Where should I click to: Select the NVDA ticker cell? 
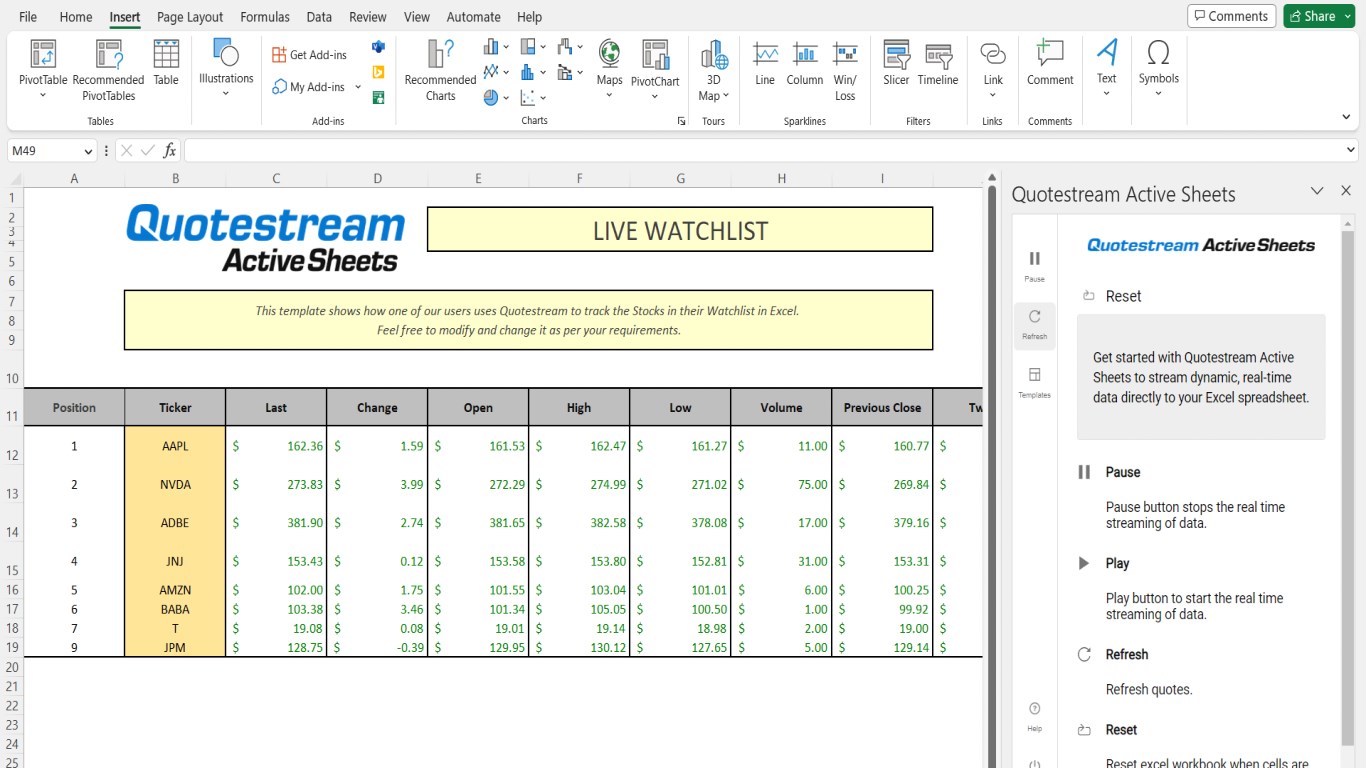pyautogui.click(x=175, y=485)
